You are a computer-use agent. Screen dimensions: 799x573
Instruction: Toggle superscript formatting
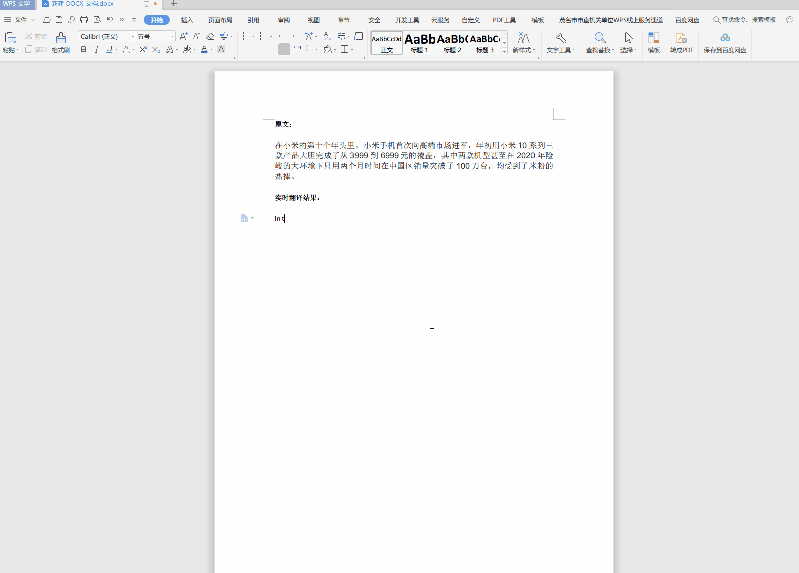[x=143, y=49]
